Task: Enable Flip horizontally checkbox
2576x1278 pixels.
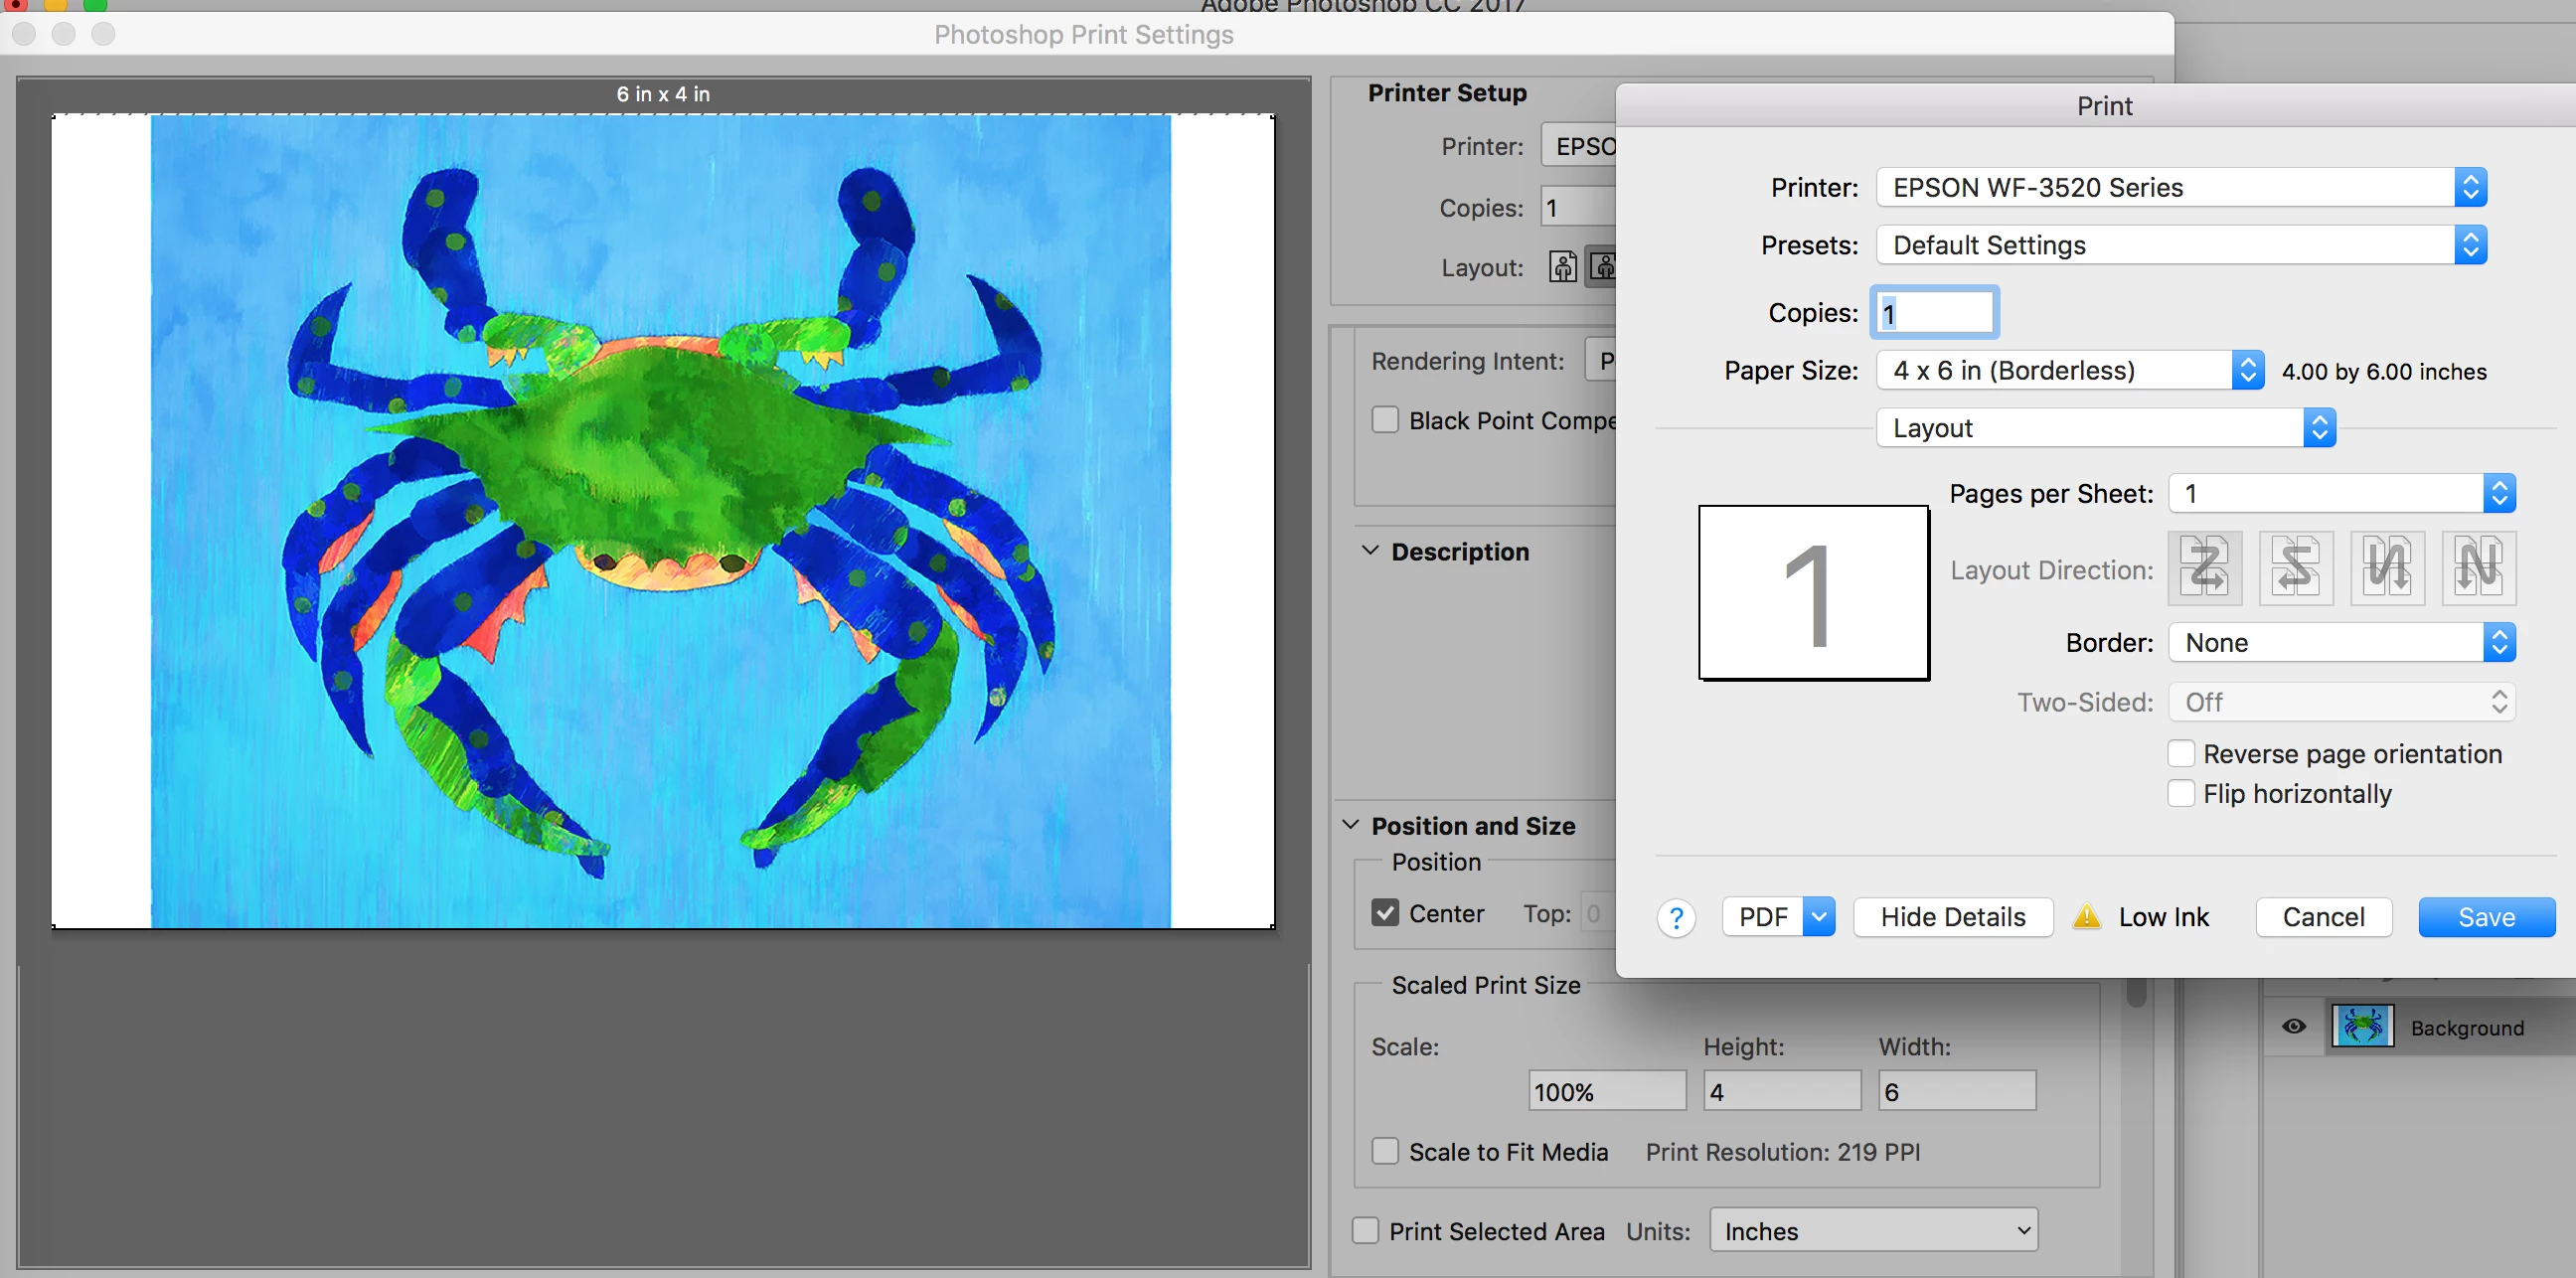Action: [2181, 793]
